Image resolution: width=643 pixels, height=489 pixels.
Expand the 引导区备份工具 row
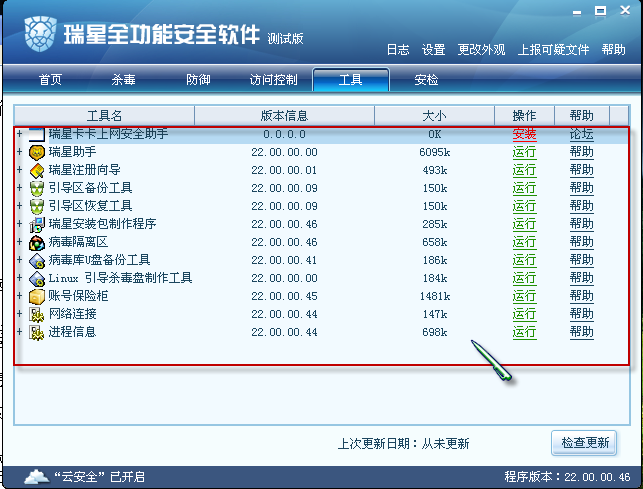[x=19, y=187]
